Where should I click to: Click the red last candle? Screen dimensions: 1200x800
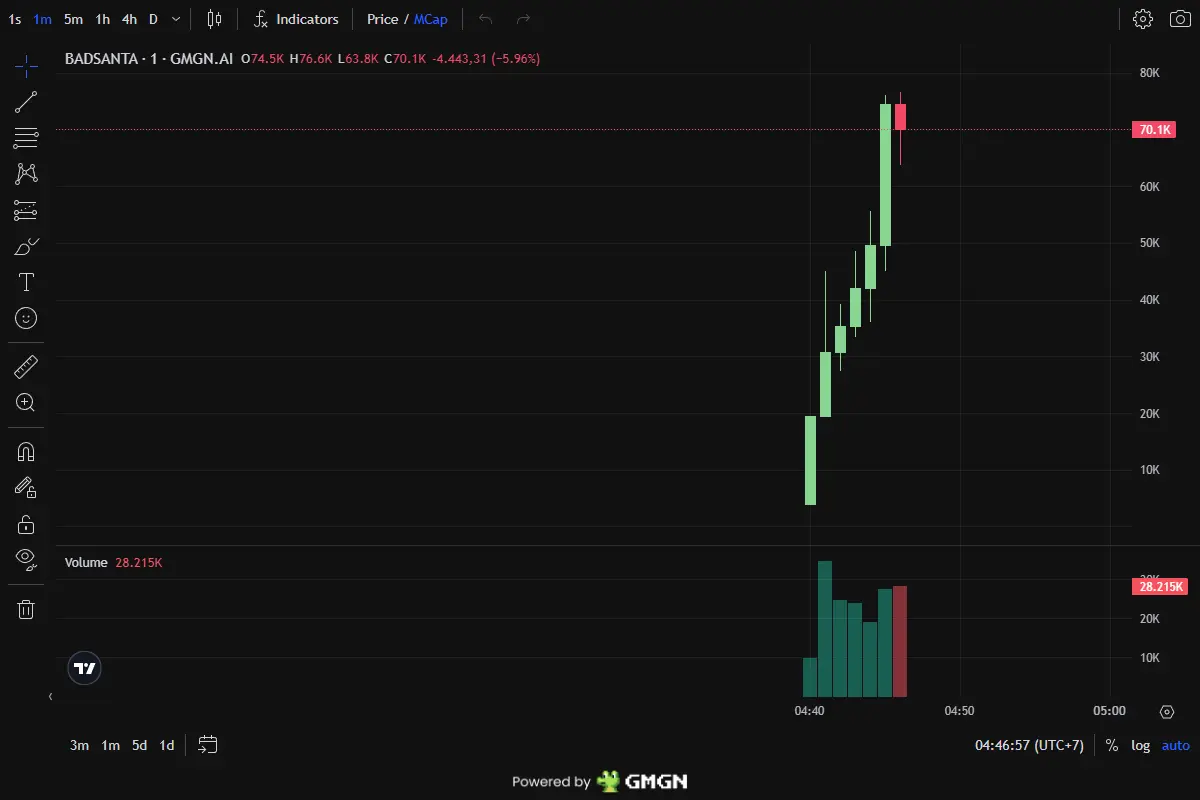click(901, 117)
